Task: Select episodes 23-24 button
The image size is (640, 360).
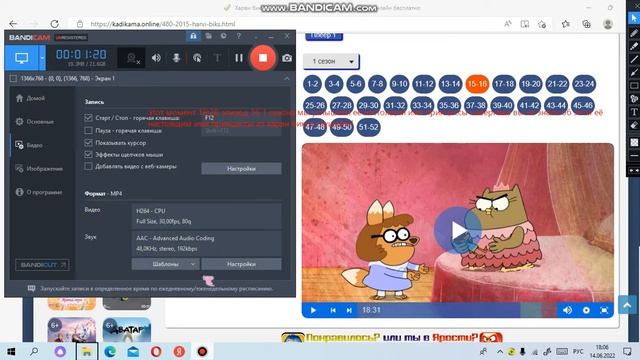Action: [584, 84]
